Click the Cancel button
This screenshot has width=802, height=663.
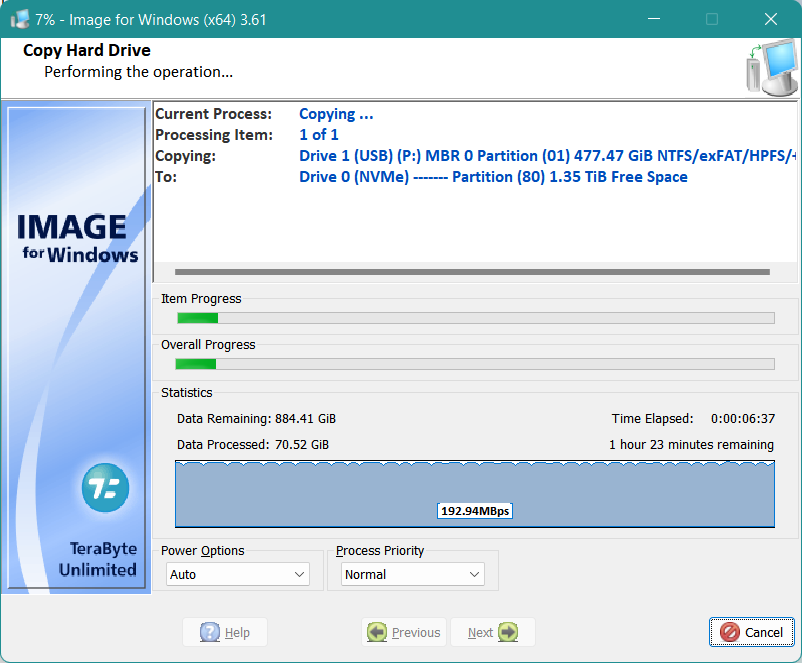click(x=751, y=632)
